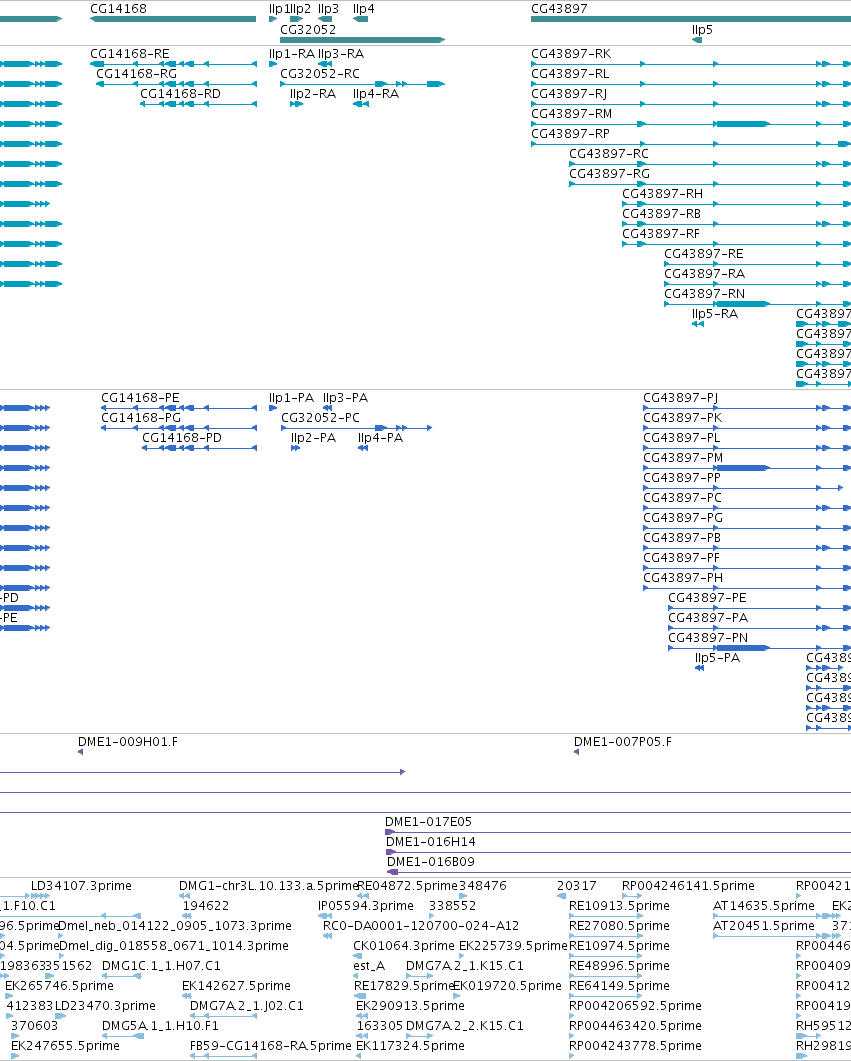Screen dimensions: 851x1061
Task: Select transcript CG43897-RE
Action: (x=704, y=254)
